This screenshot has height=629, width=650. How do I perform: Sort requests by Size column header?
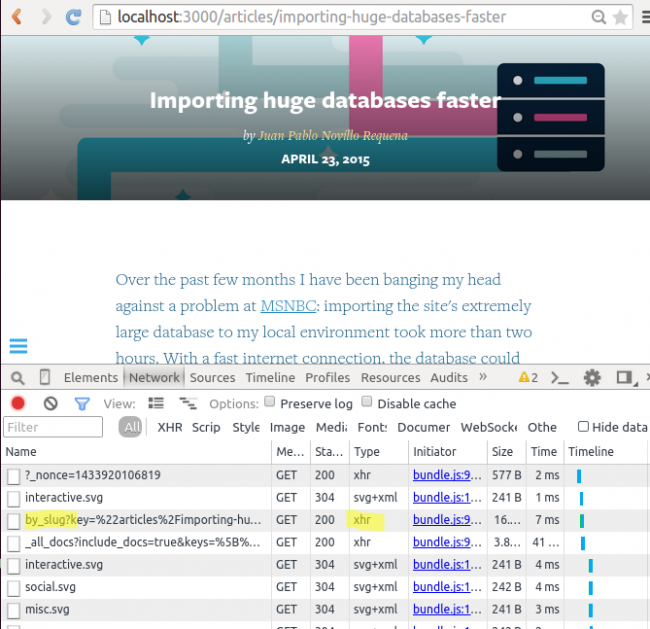click(502, 452)
